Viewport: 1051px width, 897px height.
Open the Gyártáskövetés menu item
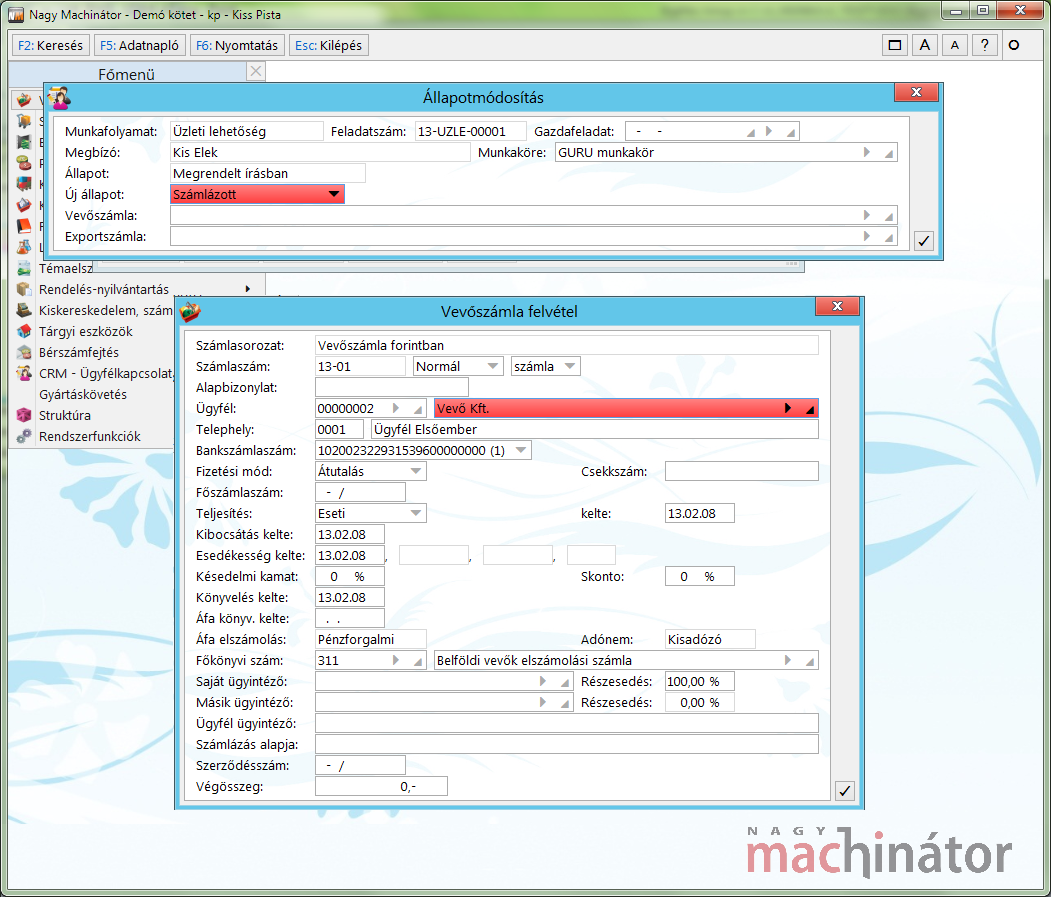click(82, 394)
